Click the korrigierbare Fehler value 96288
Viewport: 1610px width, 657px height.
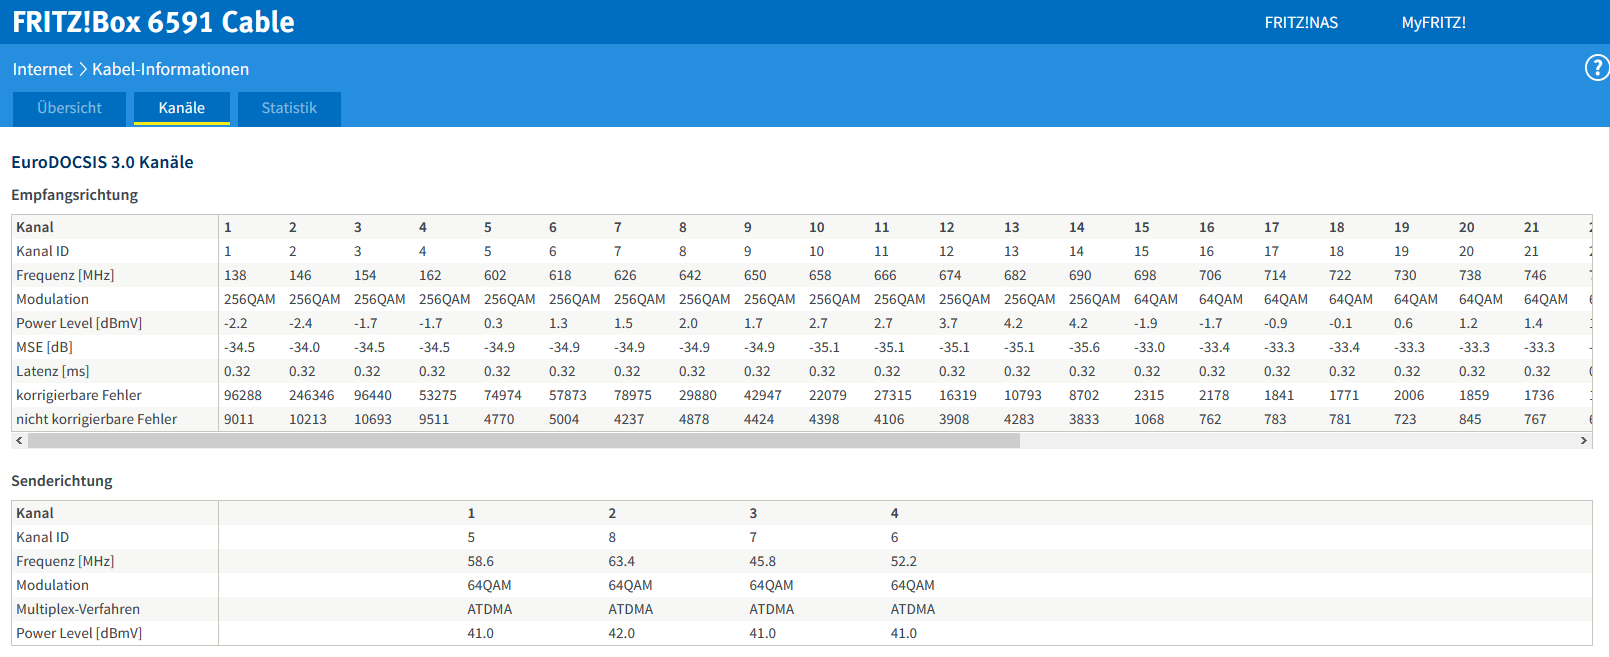coord(243,395)
